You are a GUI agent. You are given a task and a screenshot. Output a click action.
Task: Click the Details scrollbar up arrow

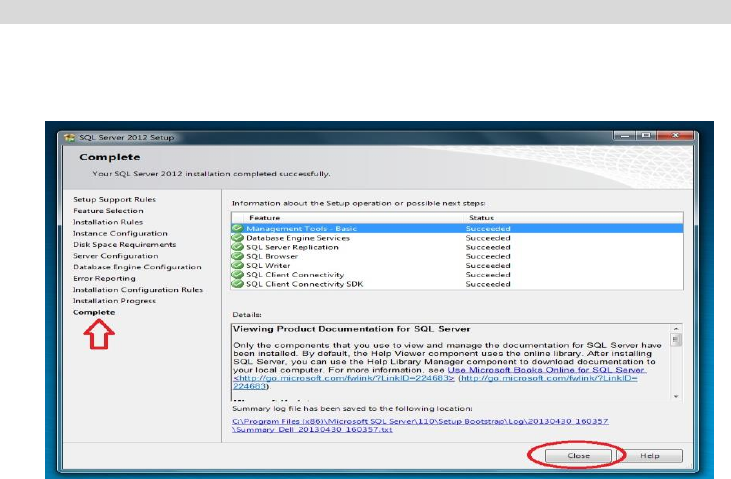(676, 329)
